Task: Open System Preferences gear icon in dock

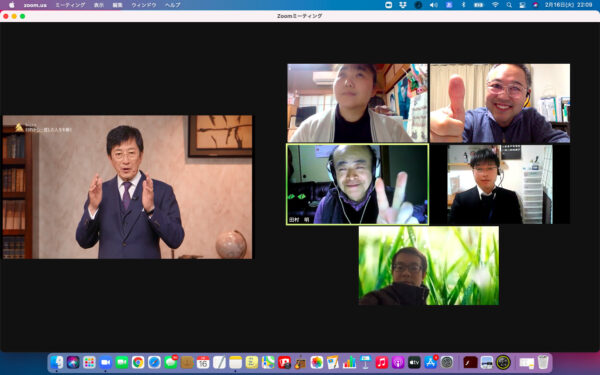Action: click(447, 362)
